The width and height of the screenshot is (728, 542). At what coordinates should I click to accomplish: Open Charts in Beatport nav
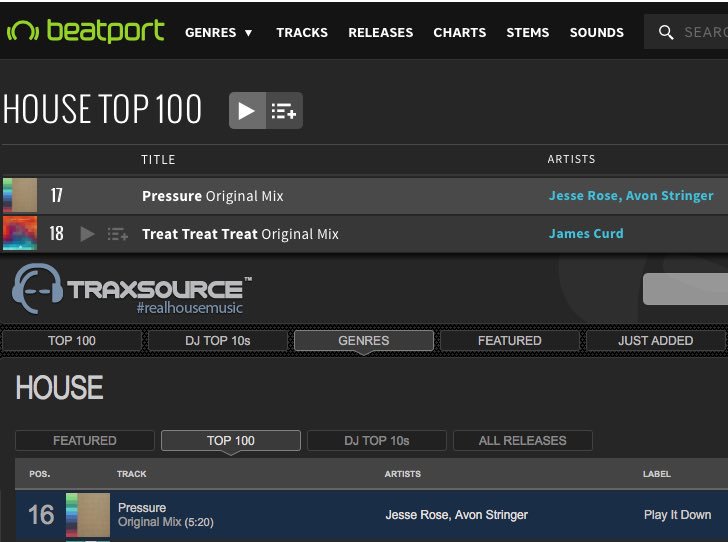[x=460, y=33]
